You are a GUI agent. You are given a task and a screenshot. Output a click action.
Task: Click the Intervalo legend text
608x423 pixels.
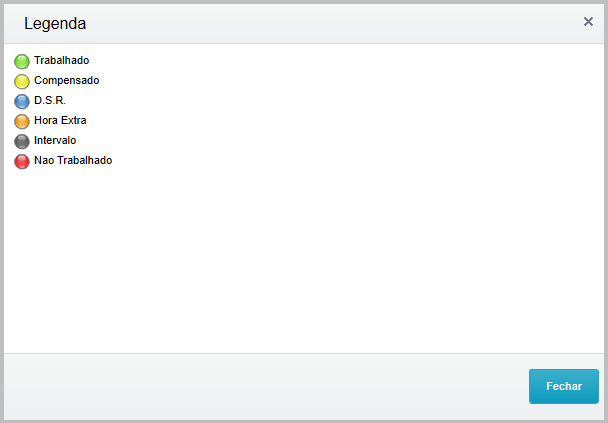pos(55,141)
